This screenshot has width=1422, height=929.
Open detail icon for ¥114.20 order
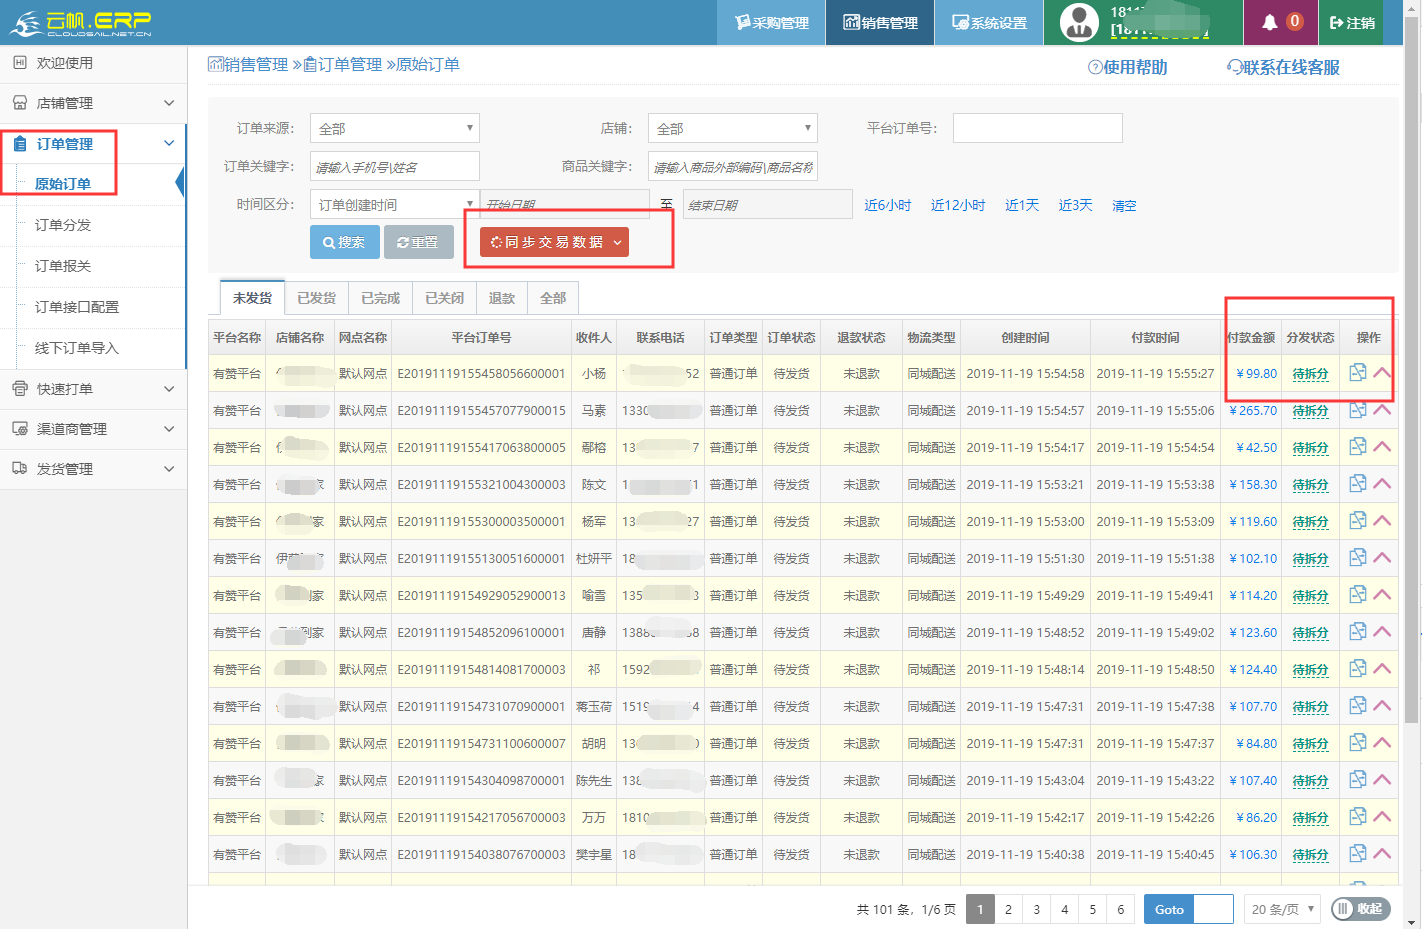(x=1358, y=594)
